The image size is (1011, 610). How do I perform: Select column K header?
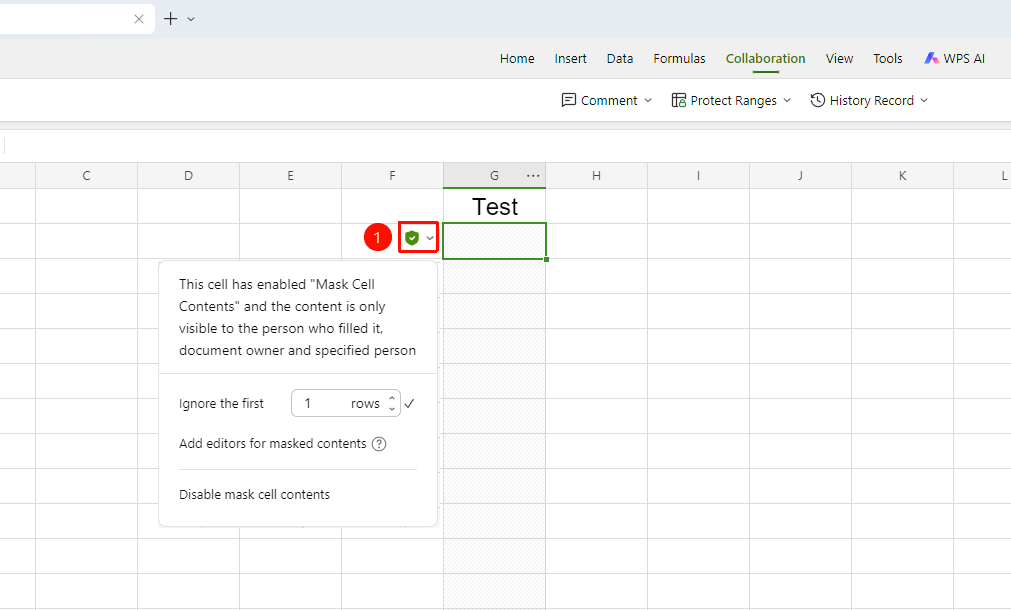[x=903, y=175]
